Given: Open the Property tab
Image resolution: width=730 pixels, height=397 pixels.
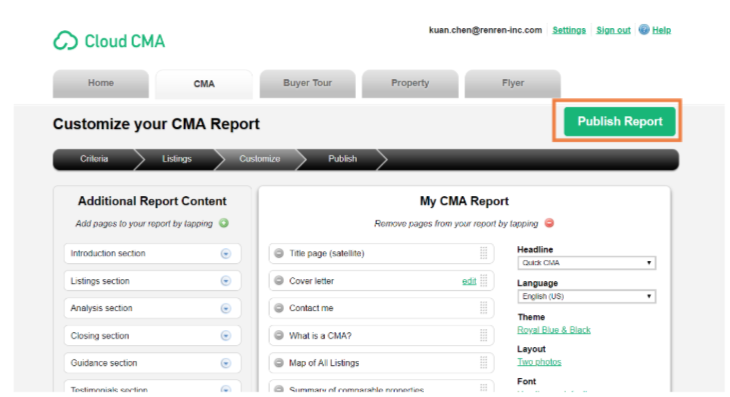Looking at the screenshot, I should click(410, 83).
